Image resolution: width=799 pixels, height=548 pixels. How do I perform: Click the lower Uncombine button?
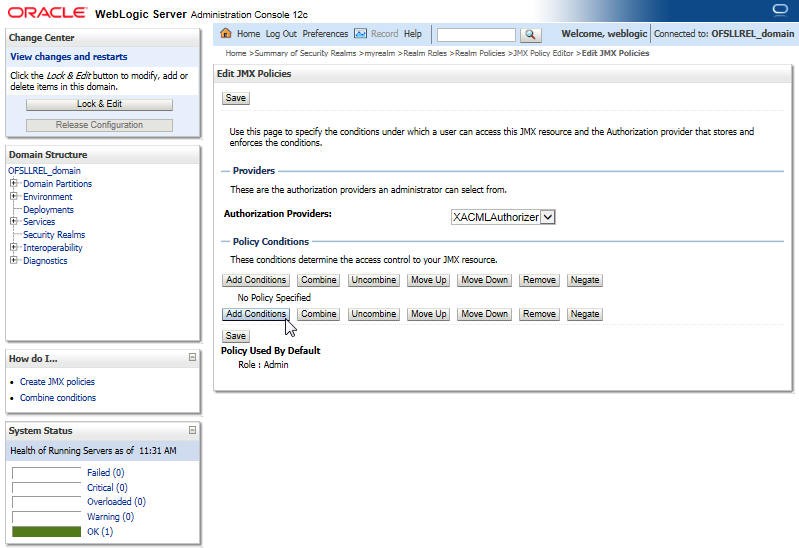pyautogui.click(x=374, y=314)
